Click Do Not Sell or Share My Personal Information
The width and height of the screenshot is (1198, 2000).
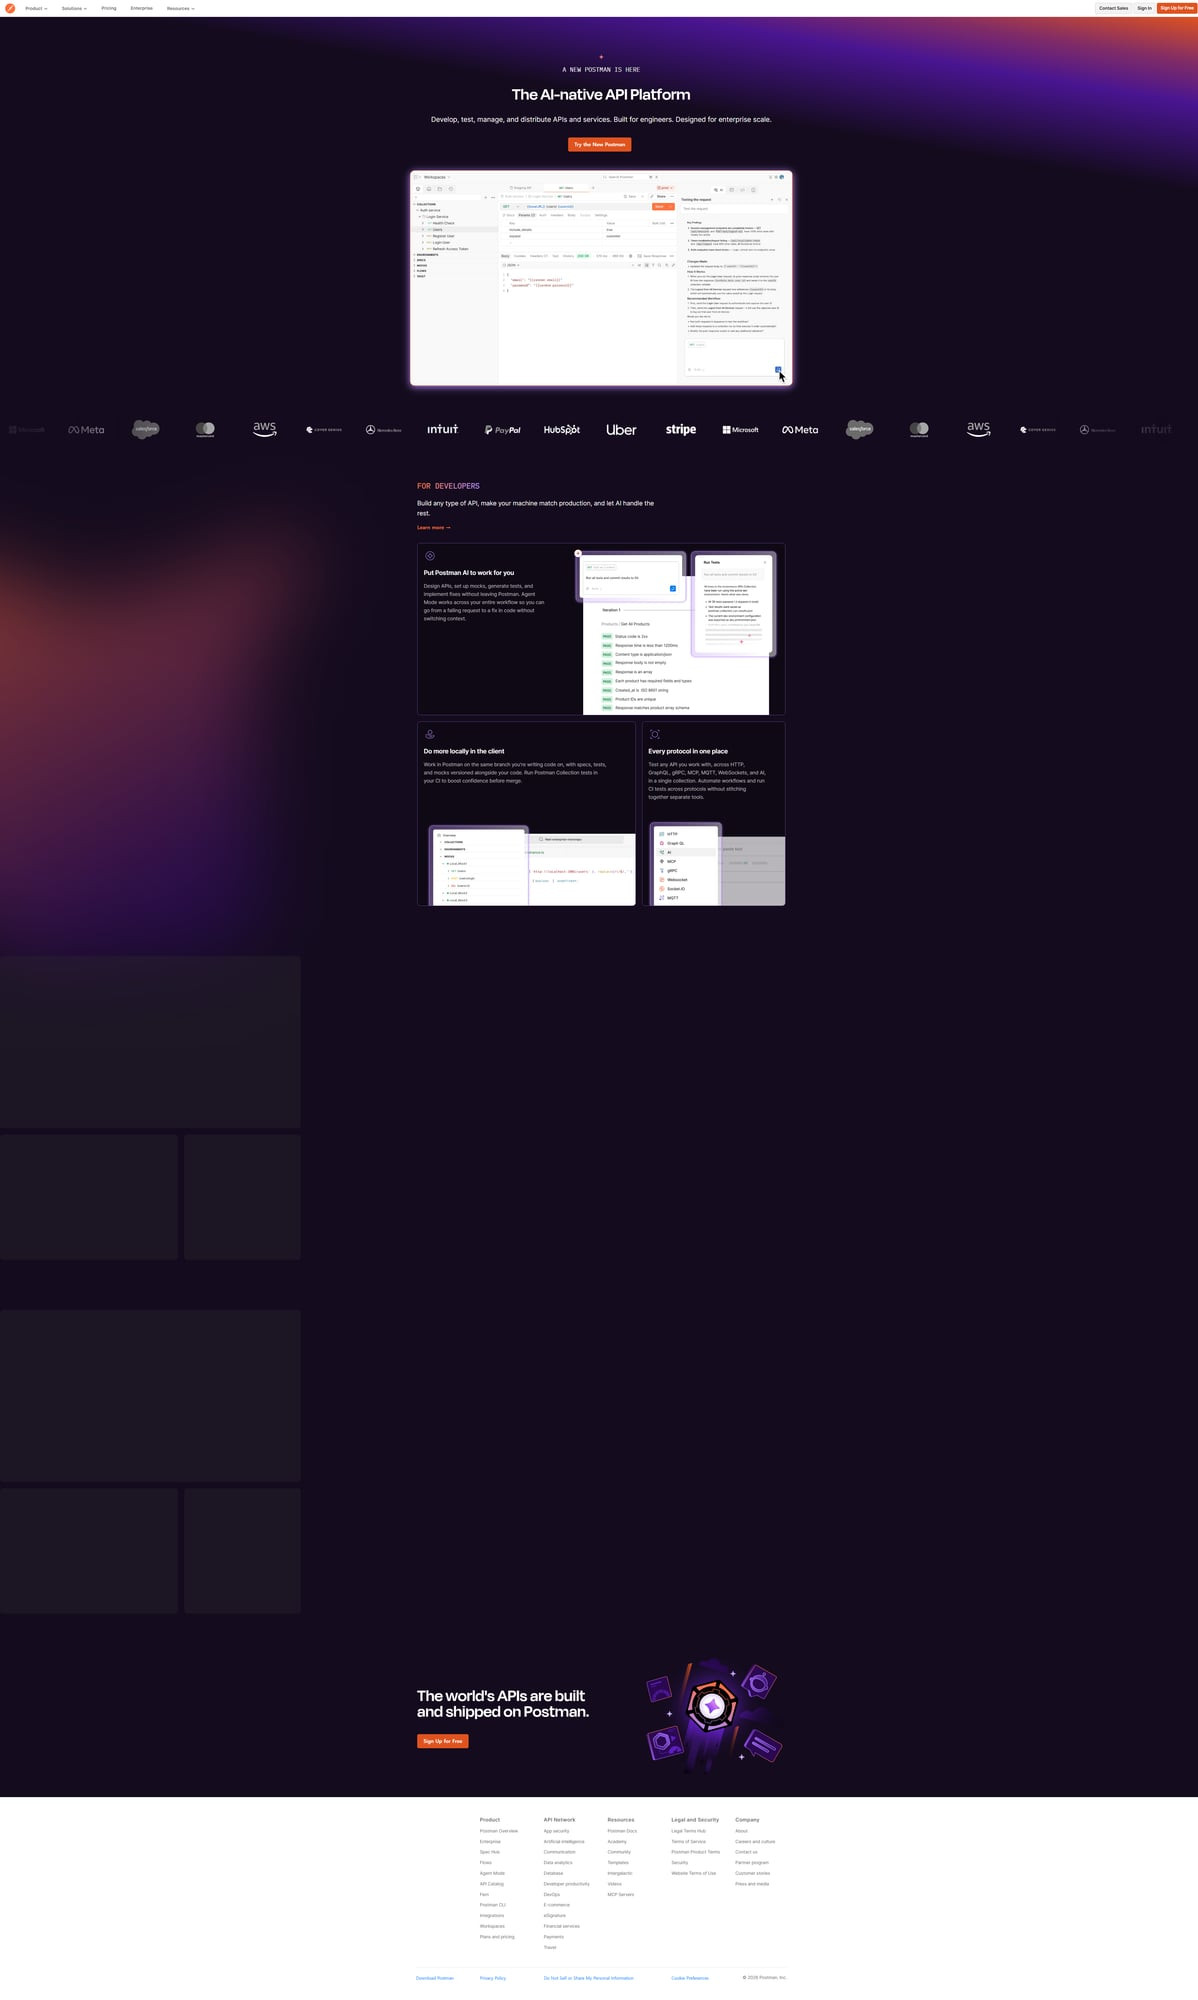coord(589,1978)
